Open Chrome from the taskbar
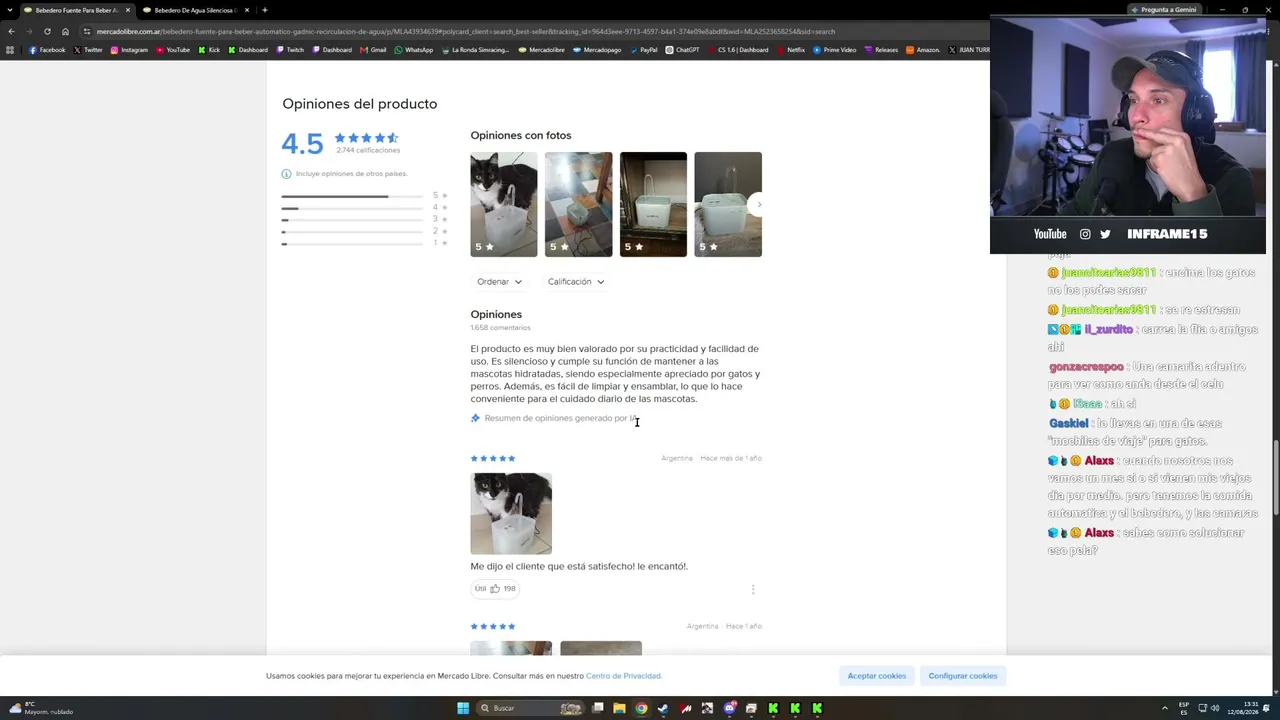Viewport: 1280px width, 720px height. point(641,708)
